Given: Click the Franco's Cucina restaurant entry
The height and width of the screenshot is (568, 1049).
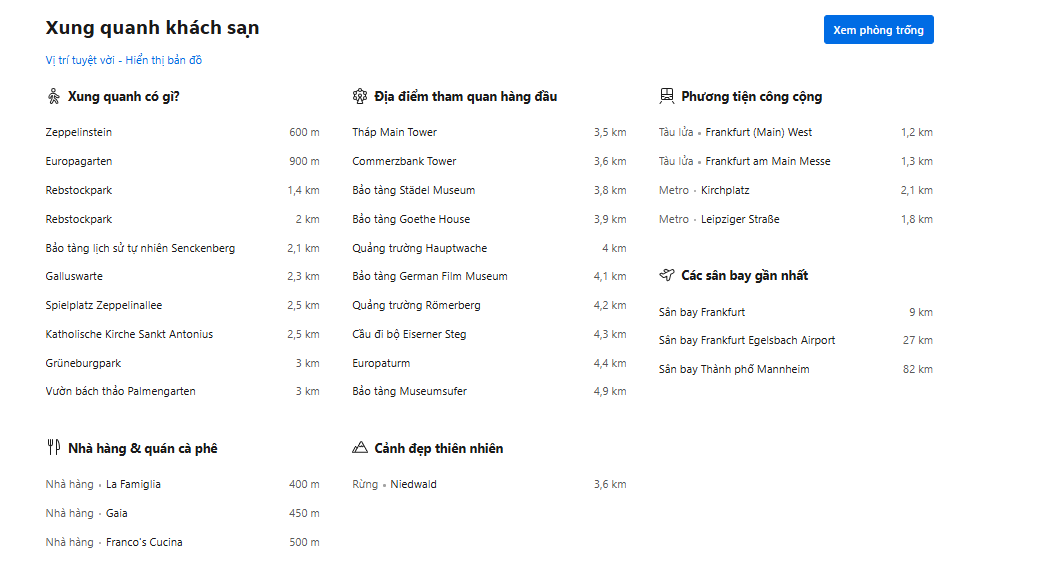Looking at the screenshot, I should point(144,542).
